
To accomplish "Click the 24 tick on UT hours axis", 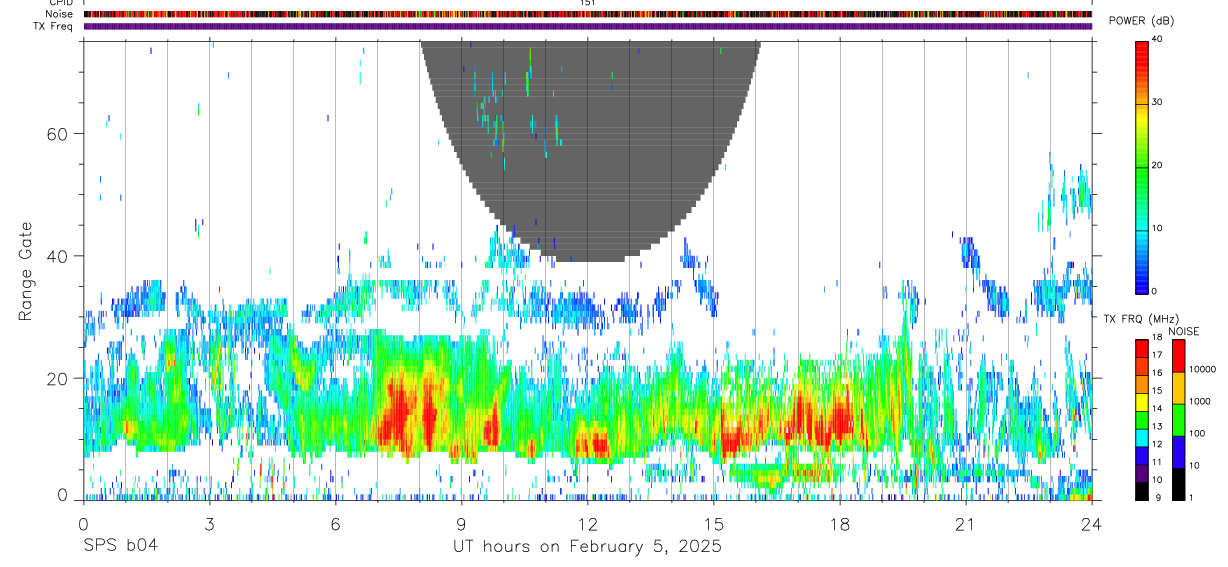I will 1092,524.
